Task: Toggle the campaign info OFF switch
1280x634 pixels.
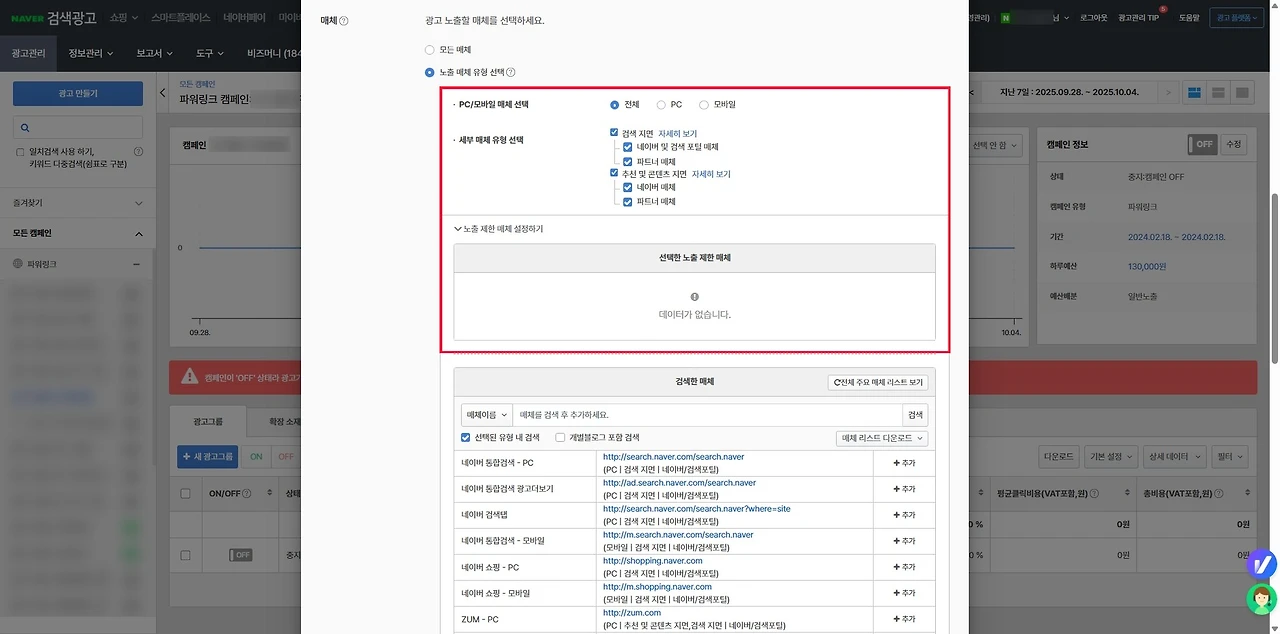Action: point(1202,144)
